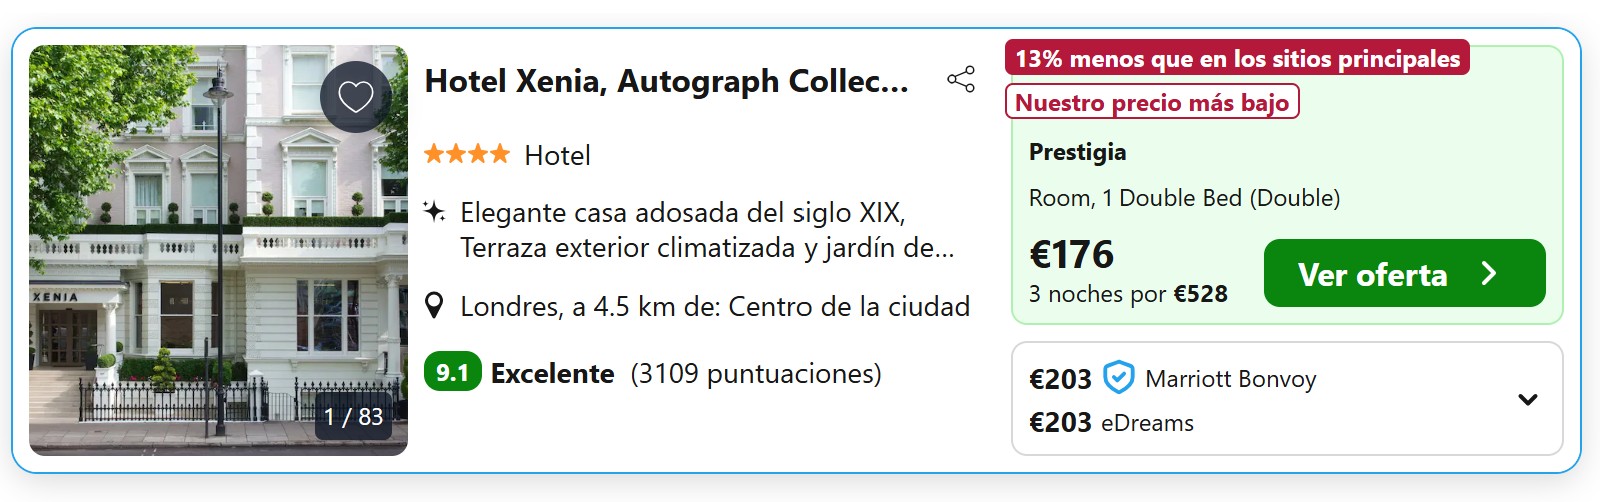Click the green 9.1 rating badge

452,373
